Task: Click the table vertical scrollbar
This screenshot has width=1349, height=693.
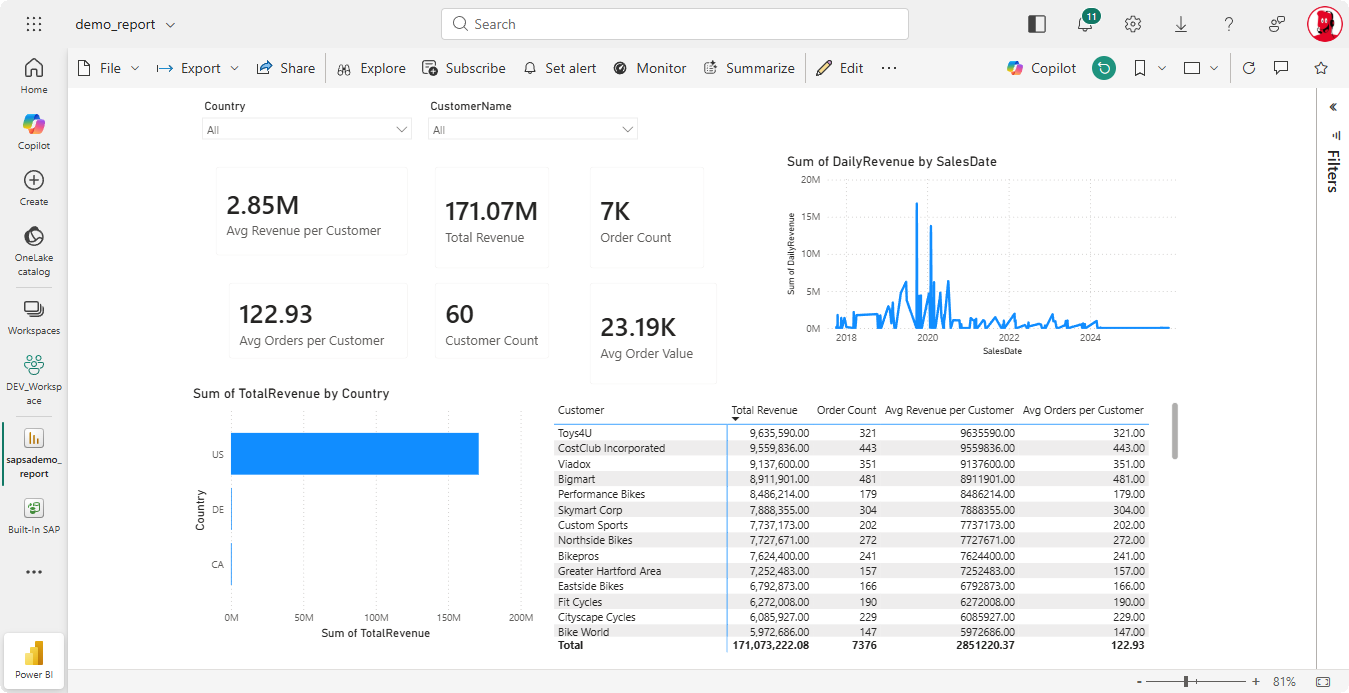Action: [x=1174, y=431]
